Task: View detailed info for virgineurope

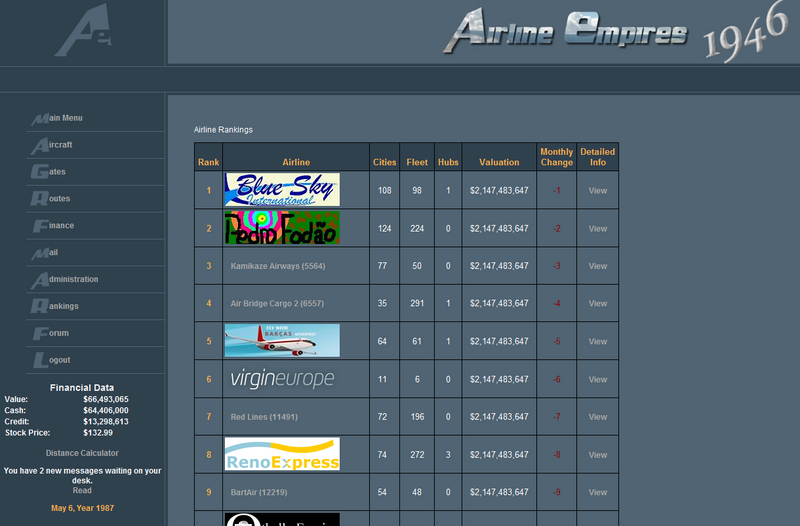Action: click(x=597, y=380)
